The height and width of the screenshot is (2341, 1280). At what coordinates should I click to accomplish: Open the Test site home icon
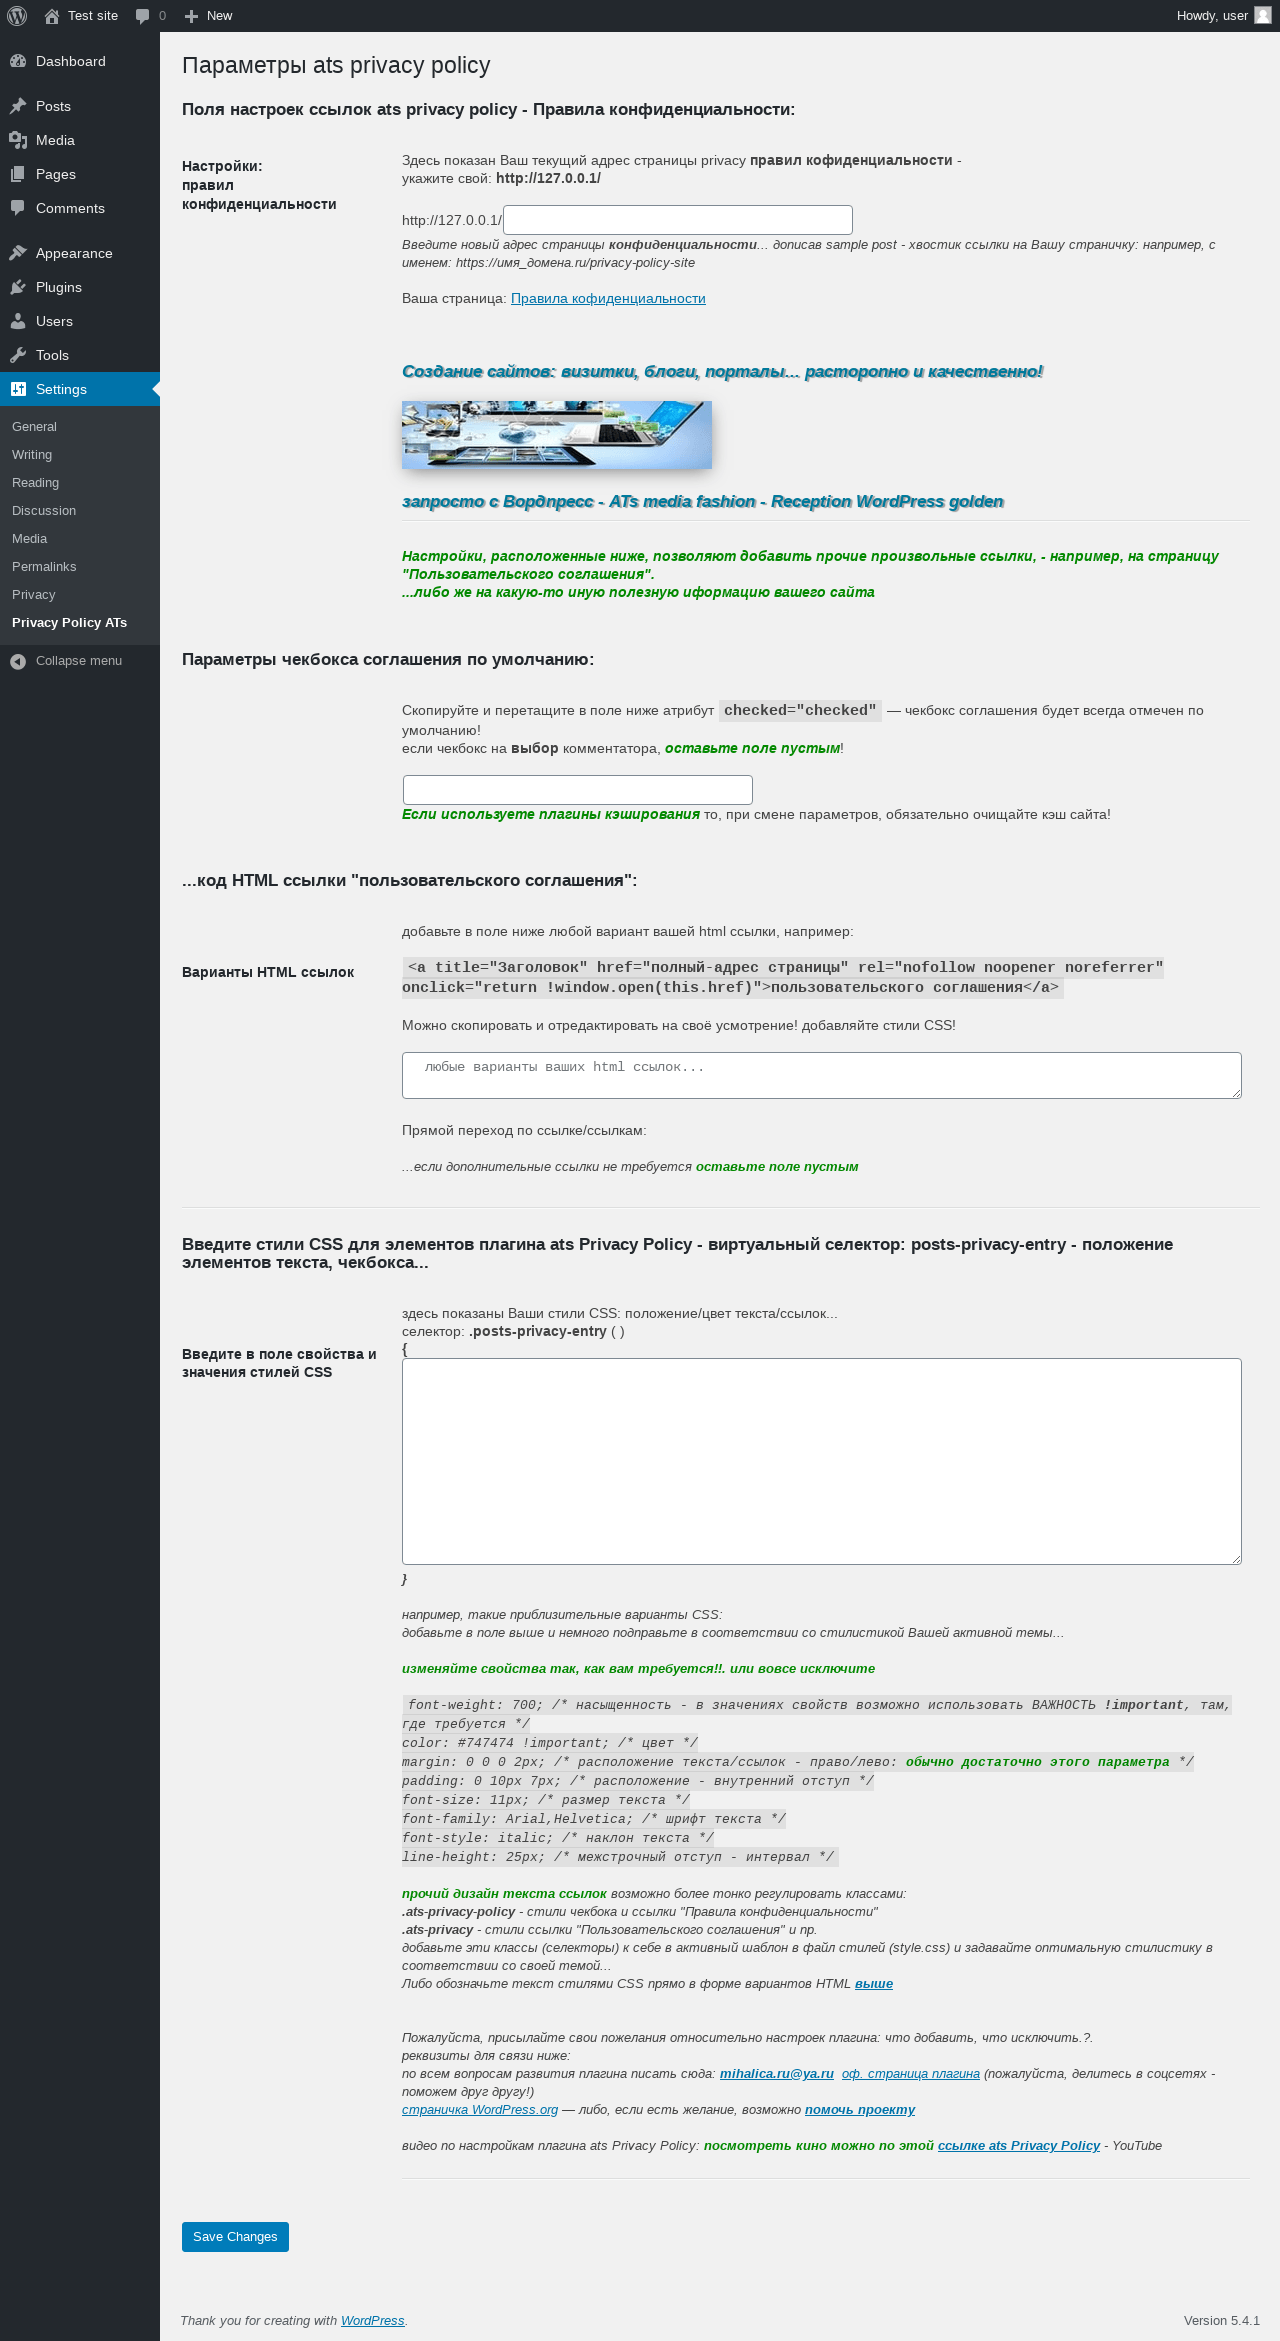click(x=52, y=16)
